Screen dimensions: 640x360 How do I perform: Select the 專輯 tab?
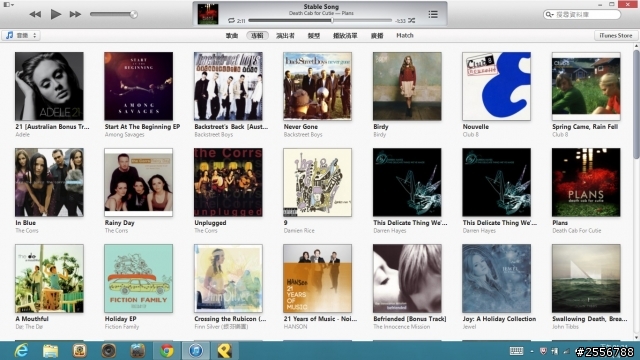257,36
